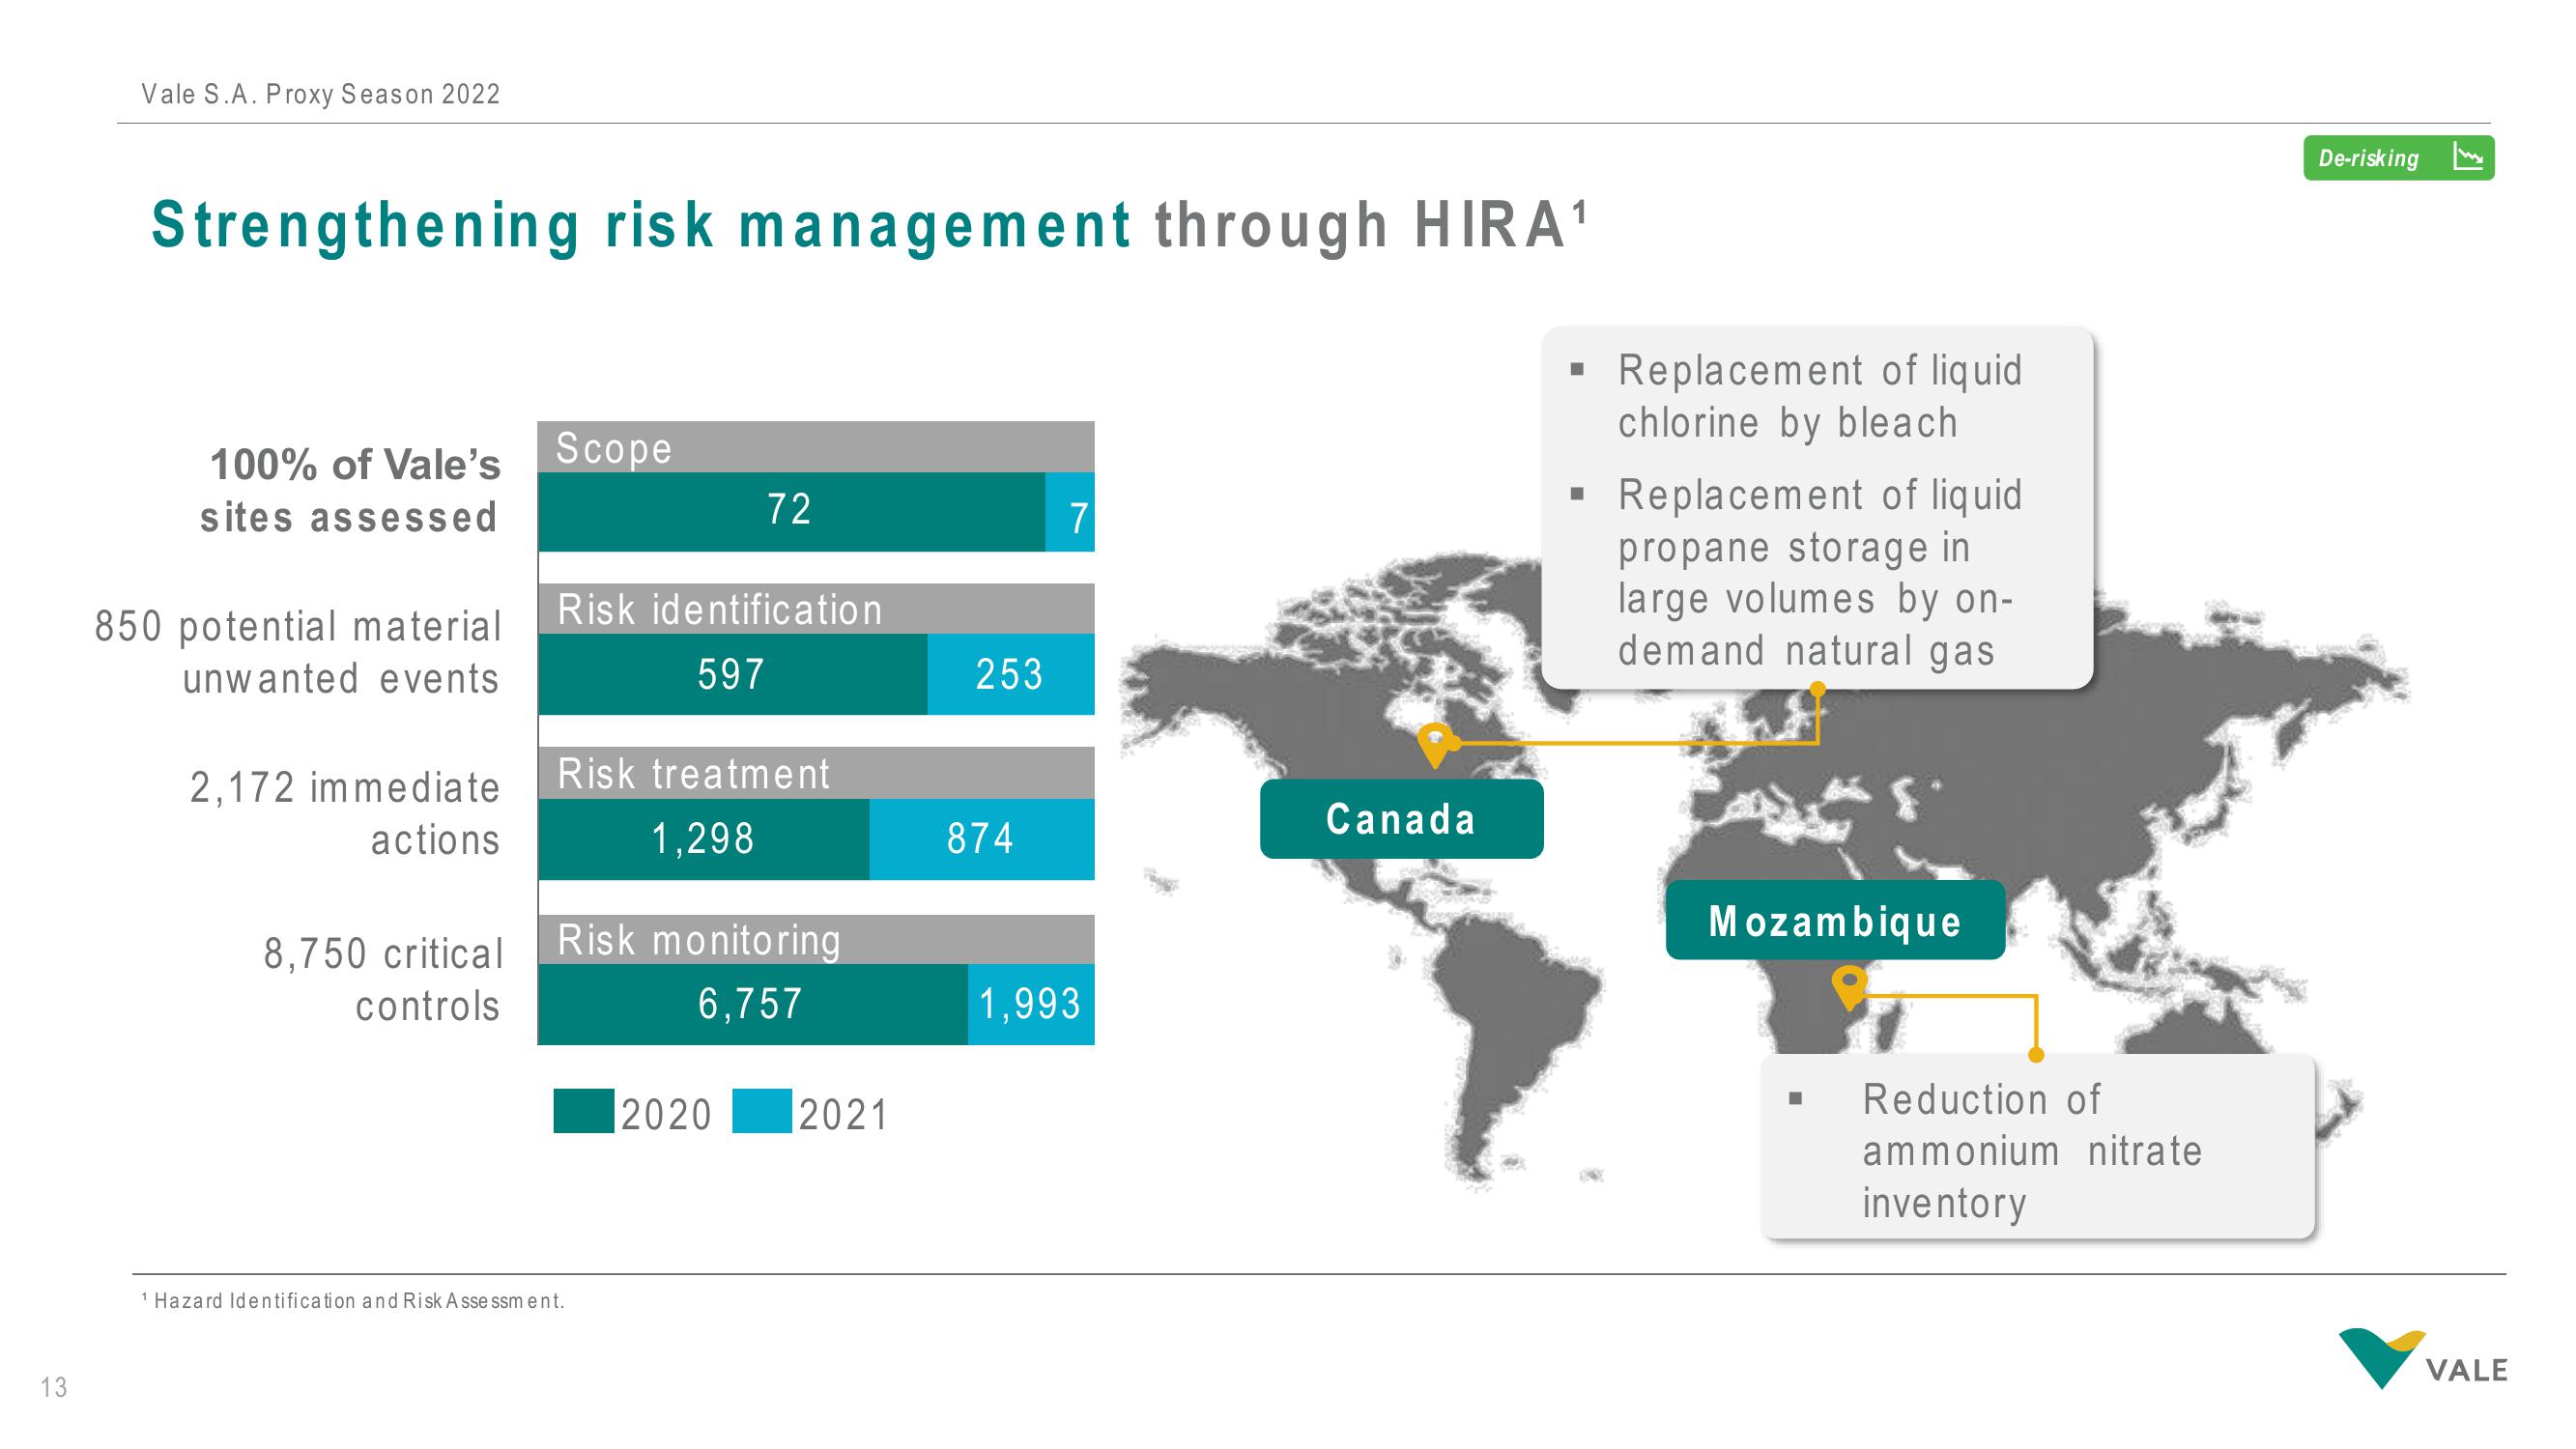Click the 2020 legend color swatch
This screenshot has width=2576, height=1449.
(x=584, y=1111)
